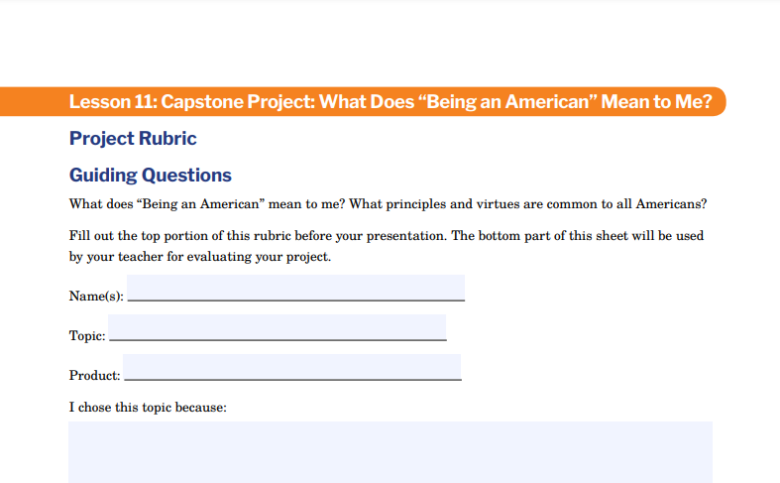Click the Product input field
Viewport: 780px width, 483px height.
[291, 368]
